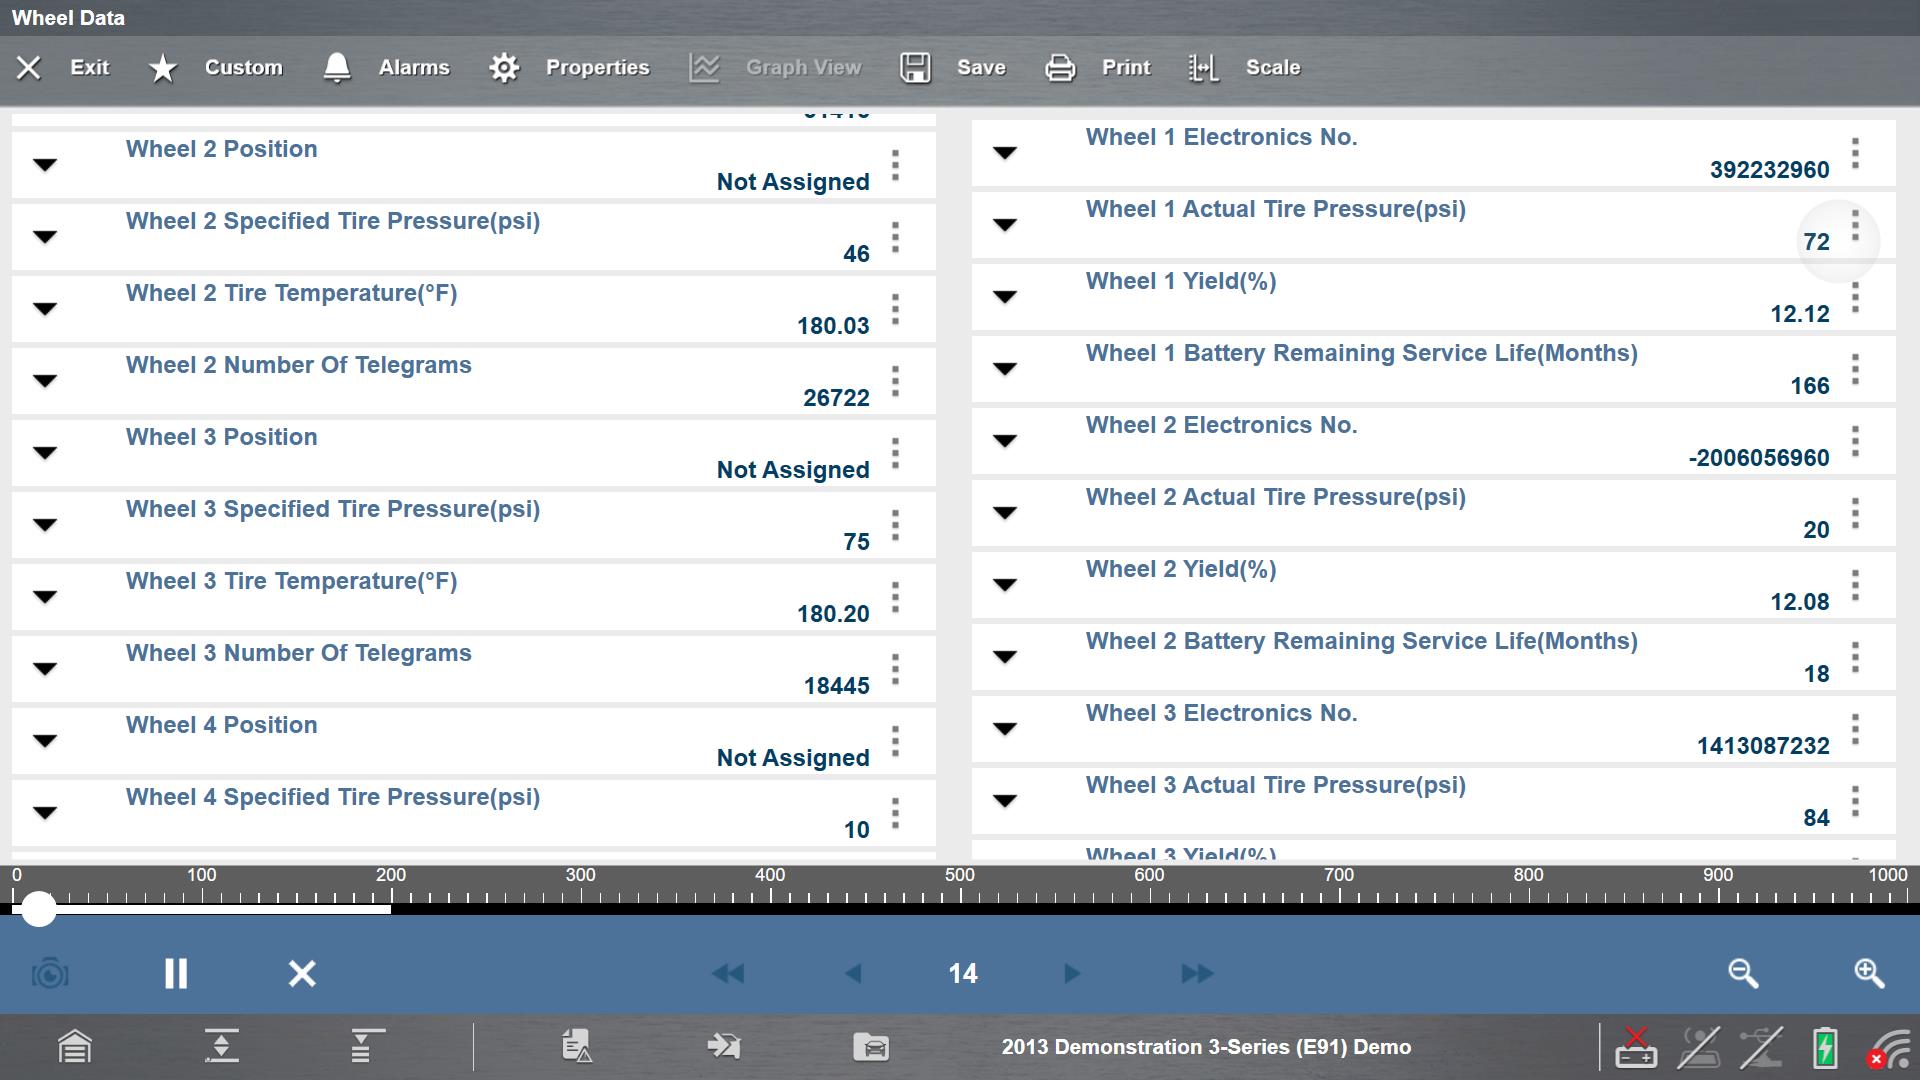The image size is (1920, 1080).
Task: Click the Print printer icon
Action: click(x=1060, y=67)
